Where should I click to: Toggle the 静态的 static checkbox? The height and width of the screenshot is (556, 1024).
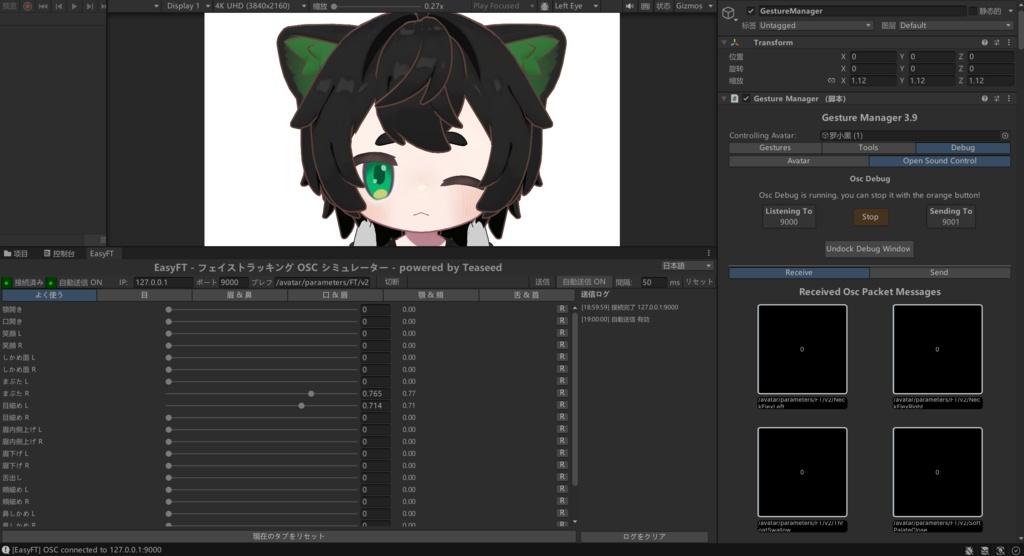tap(973, 11)
